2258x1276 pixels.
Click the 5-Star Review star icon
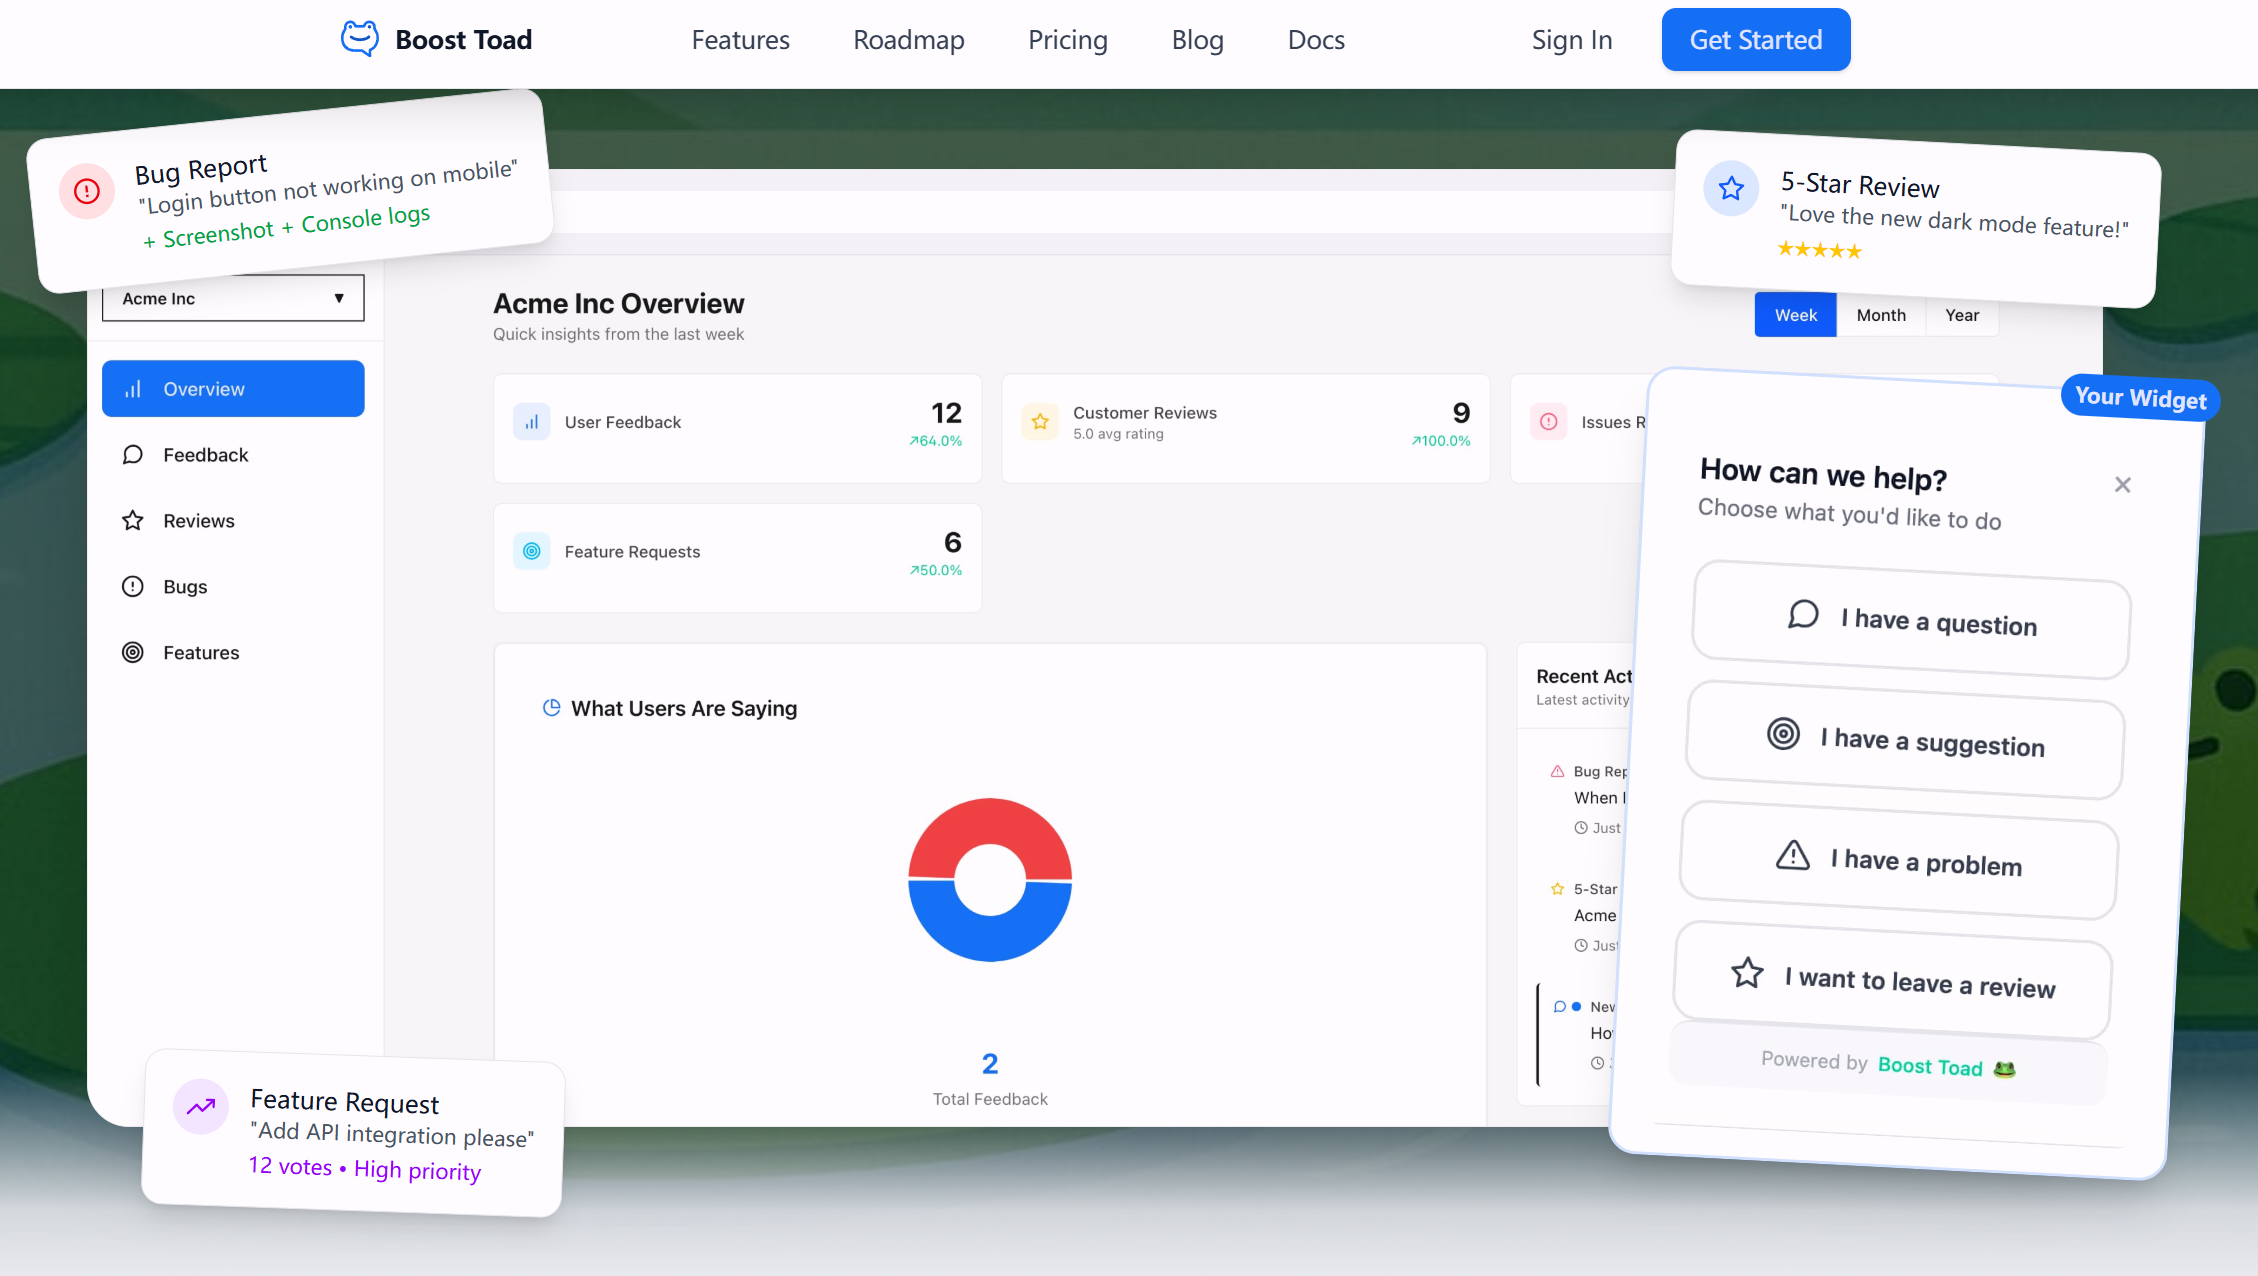coord(1731,188)
